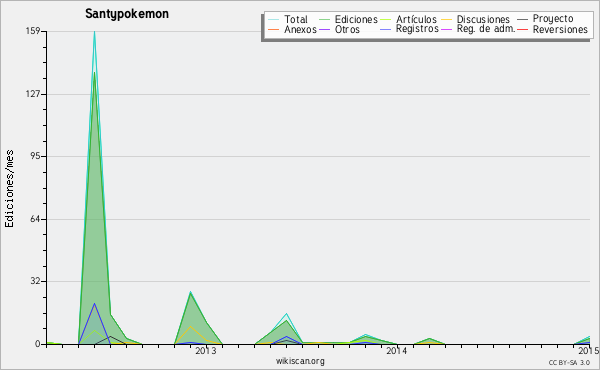This screenshot has width=600, height=370.
Task: Click the y-axis value 127
Action: pos(33,94)
